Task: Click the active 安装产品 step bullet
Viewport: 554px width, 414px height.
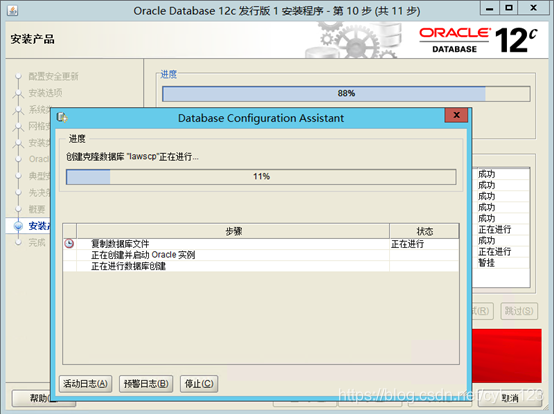Action: click(x=18, y=226)
